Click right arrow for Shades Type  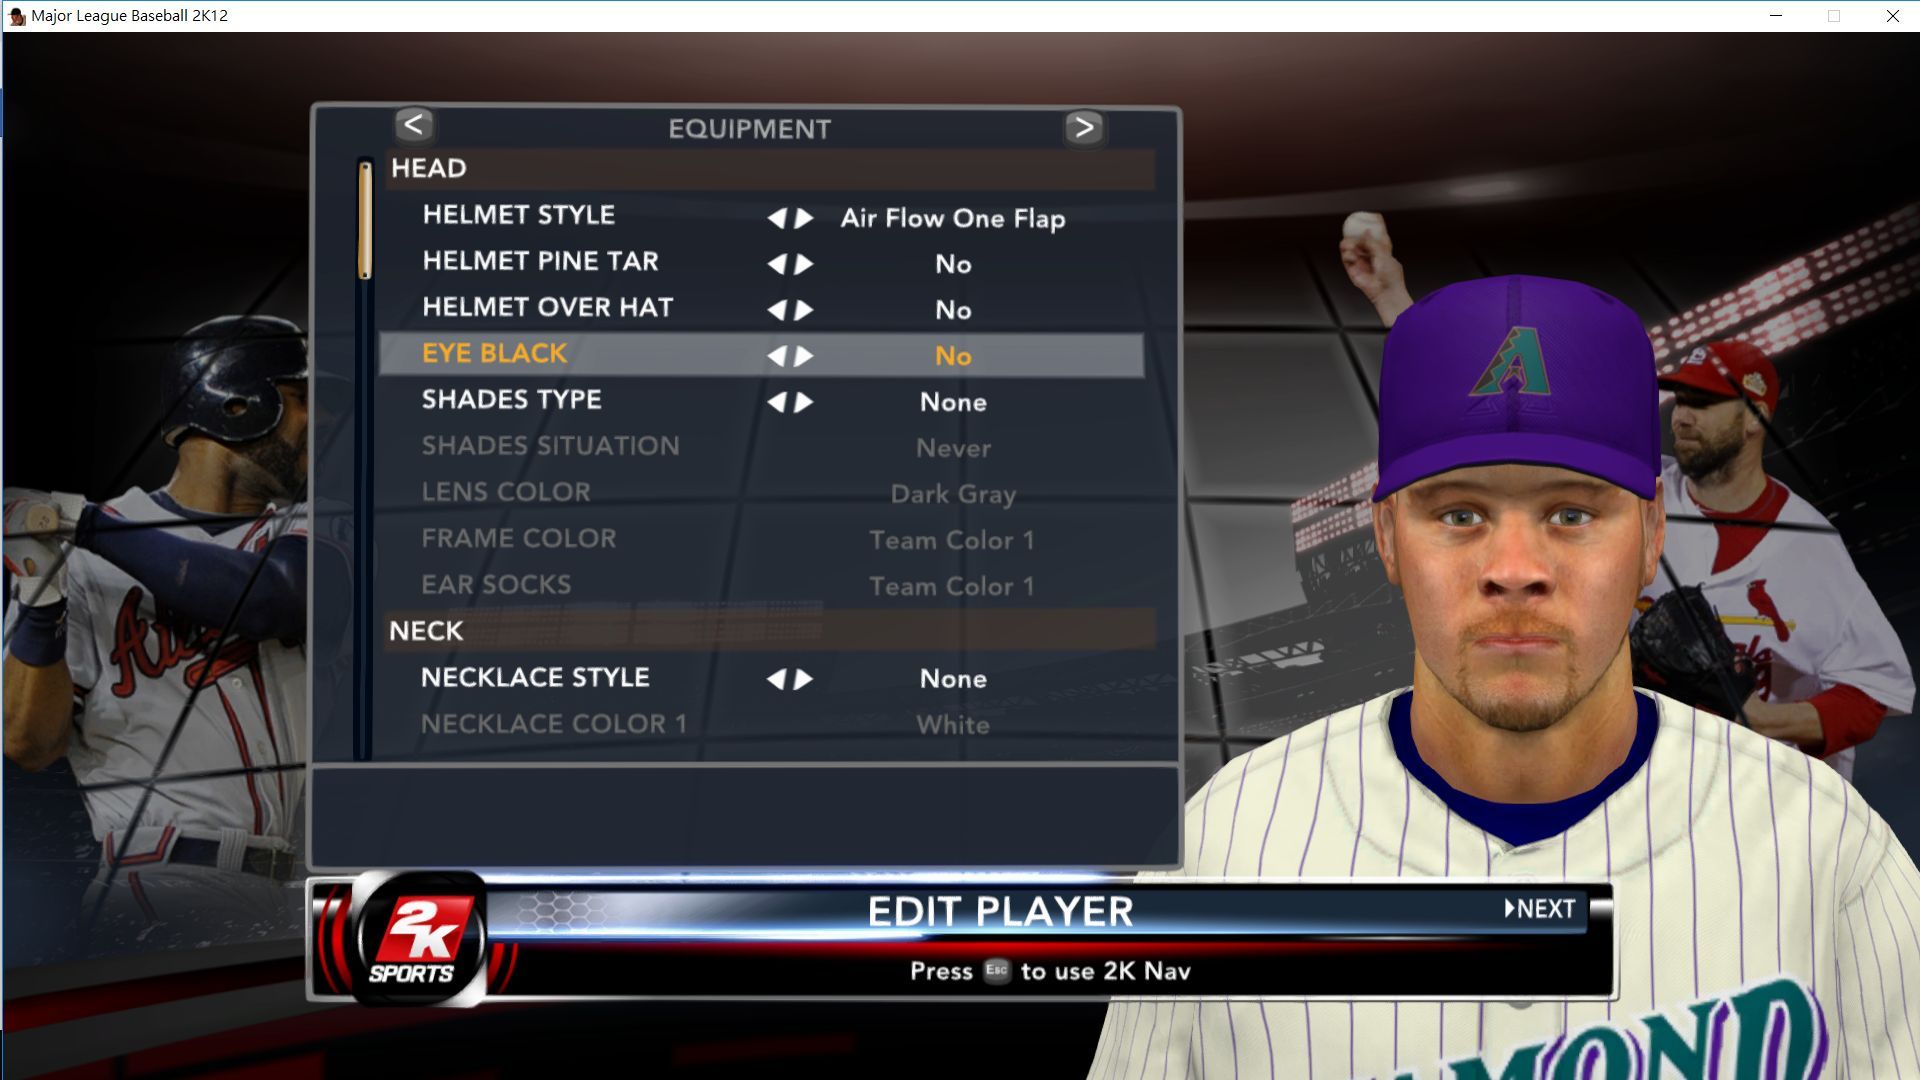pos(803,402)
